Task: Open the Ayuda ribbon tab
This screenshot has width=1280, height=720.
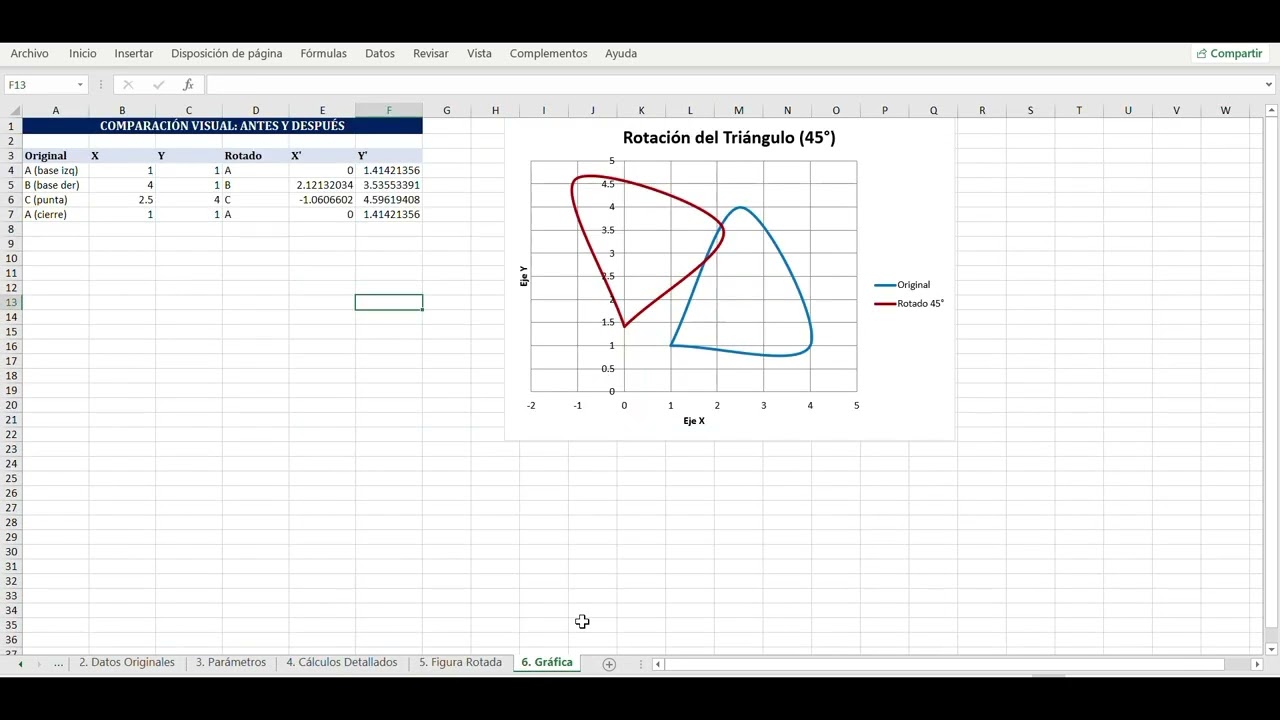Action: 621,53
